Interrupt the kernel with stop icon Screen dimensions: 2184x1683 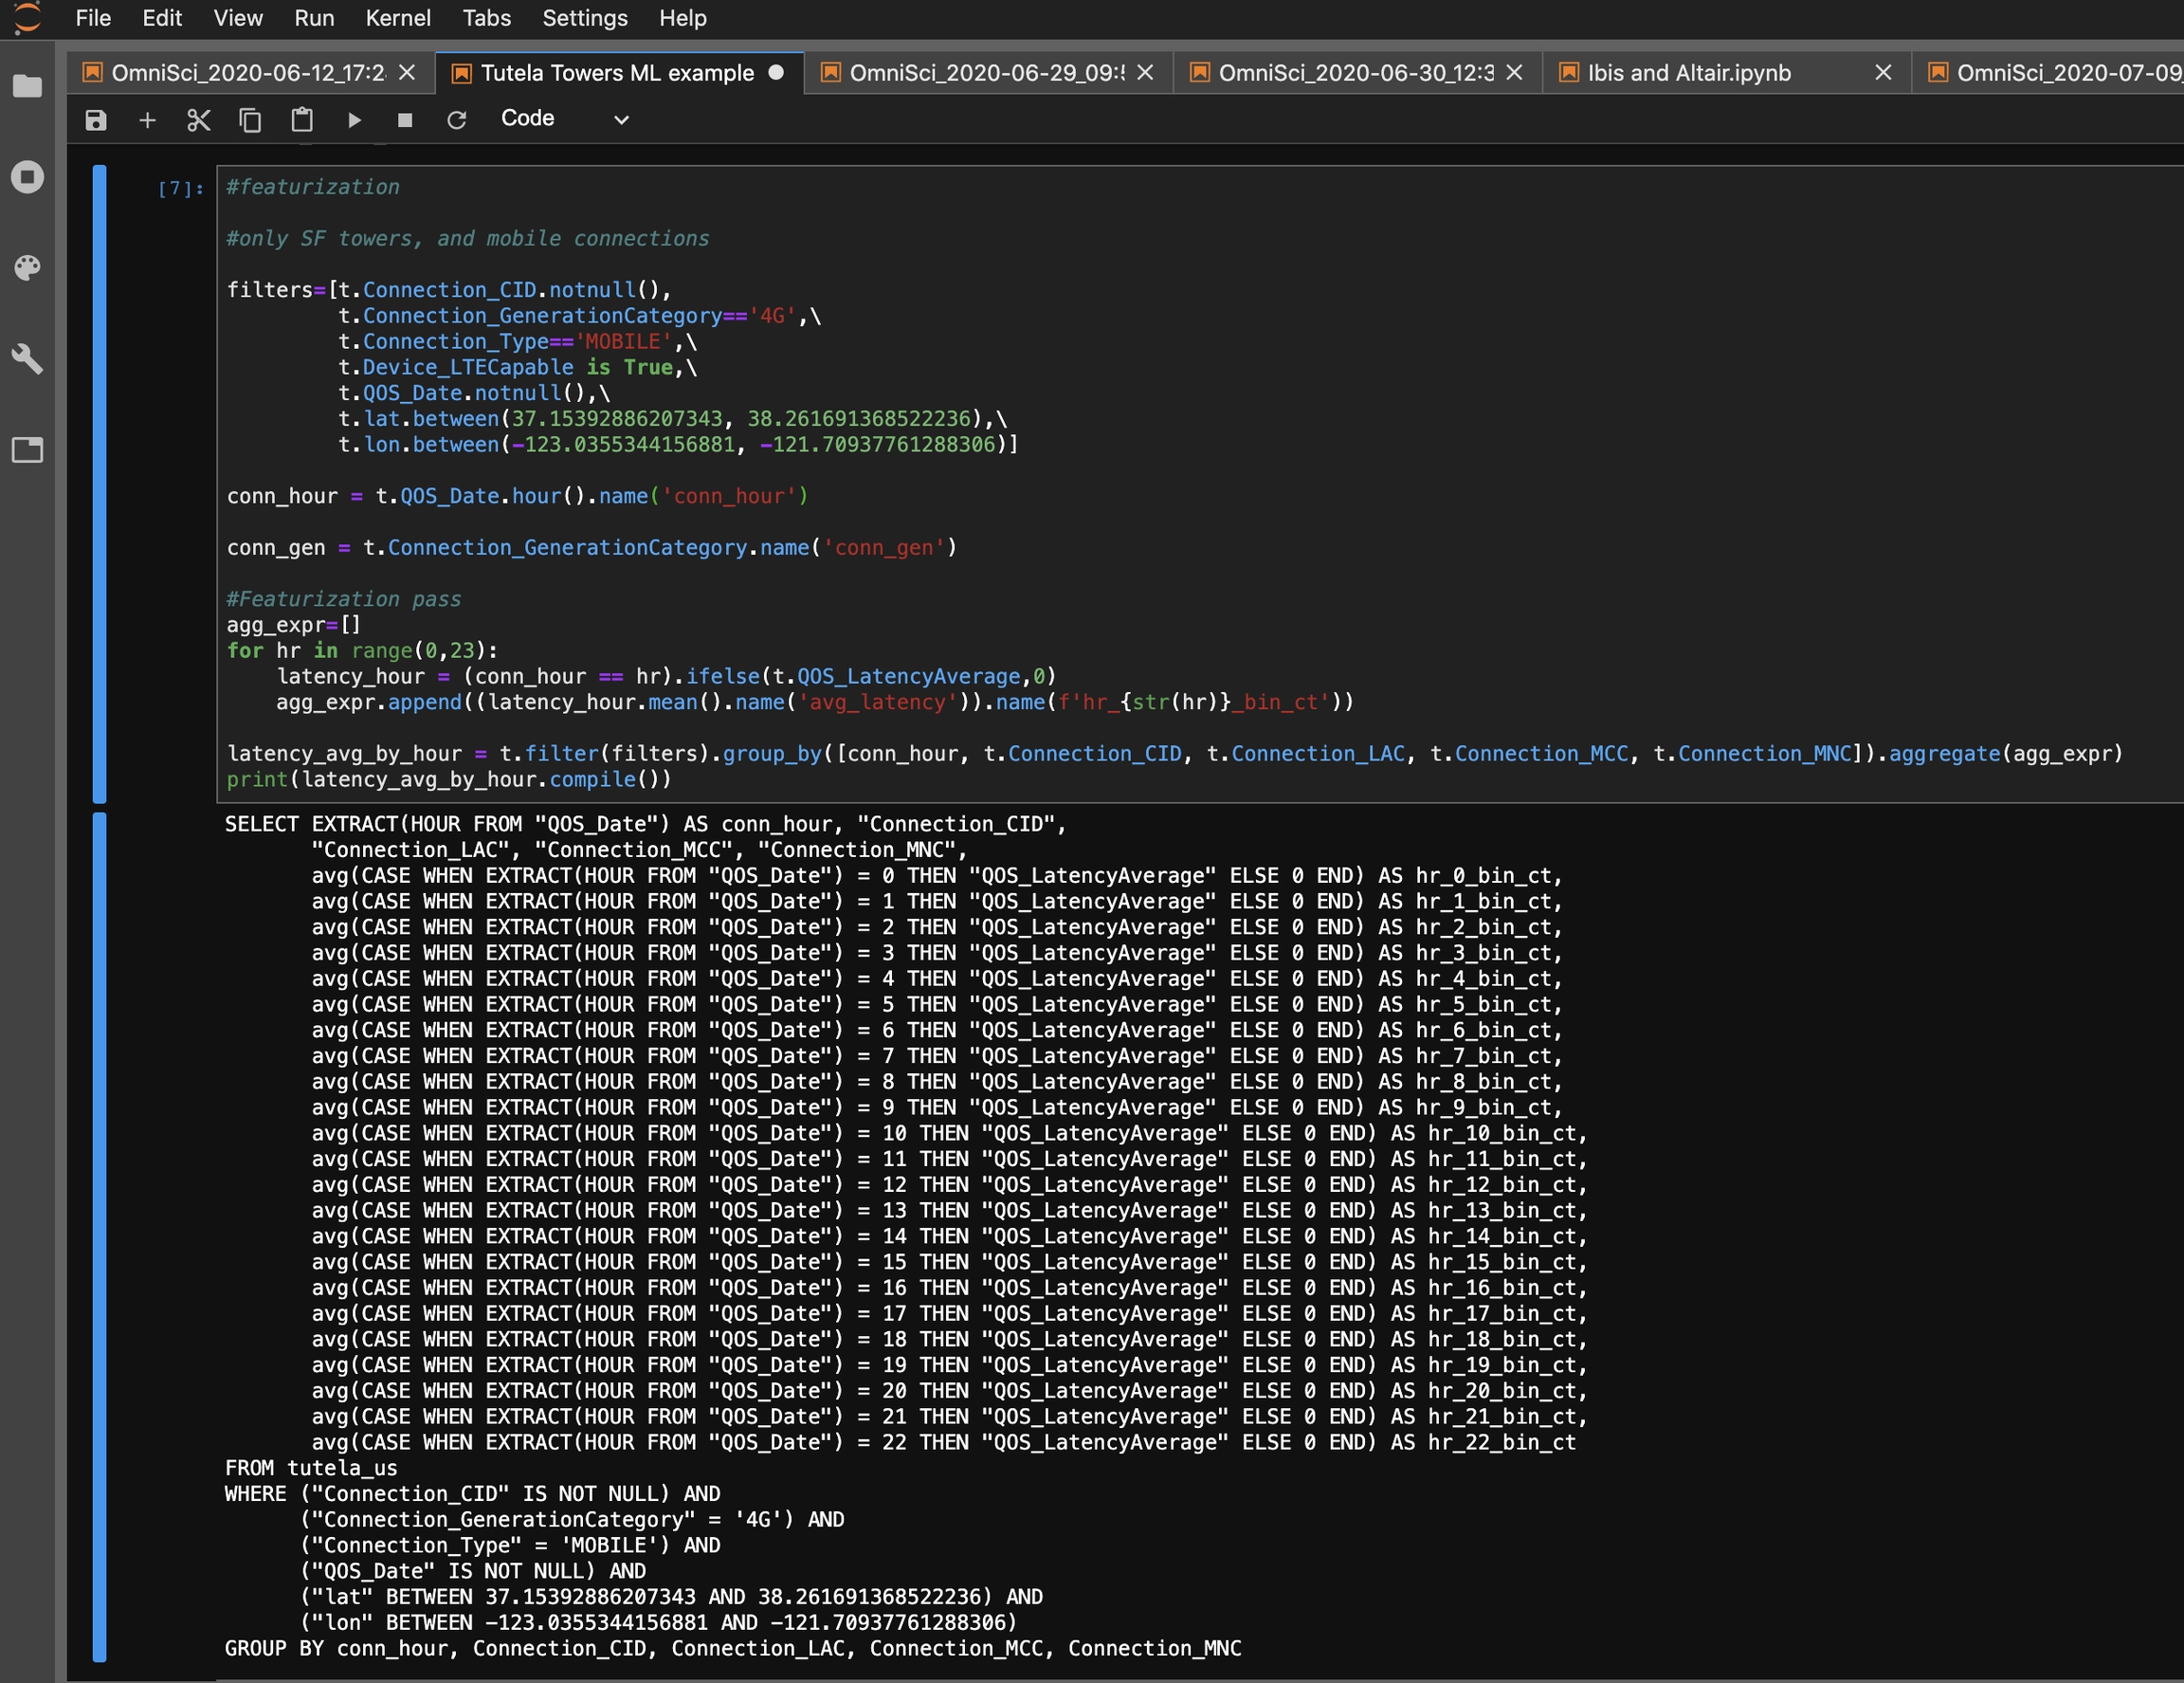click(x=405, y=120)
